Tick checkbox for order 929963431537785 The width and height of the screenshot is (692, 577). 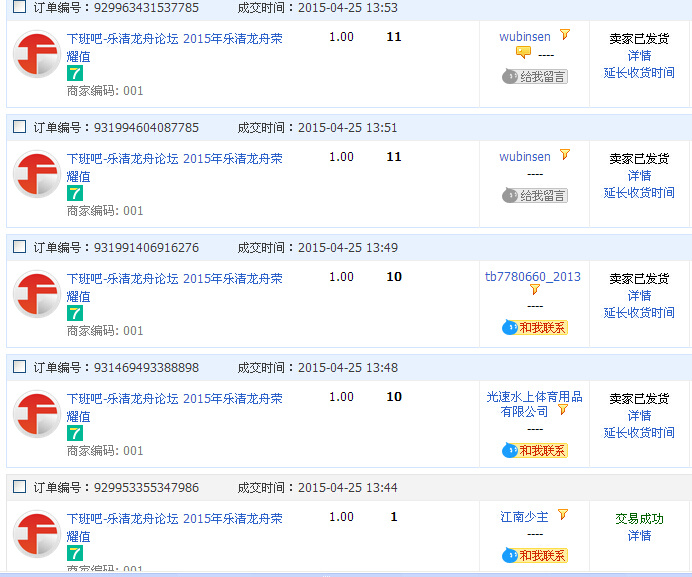(x=19, y=6)
